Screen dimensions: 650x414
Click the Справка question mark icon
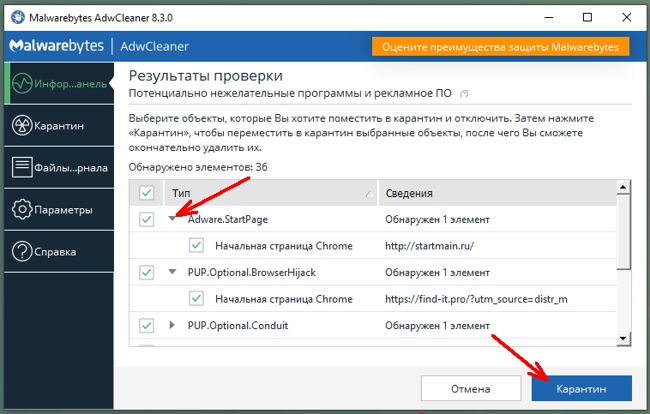tap(22, 251)
